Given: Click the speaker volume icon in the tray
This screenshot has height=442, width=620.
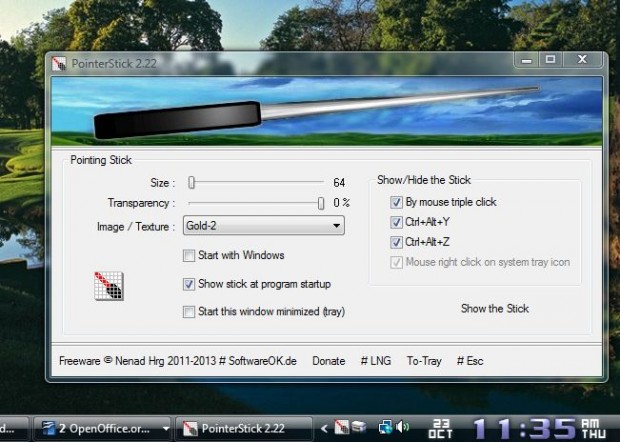Looking at the screenshot, I should click(x=402, y=427).
